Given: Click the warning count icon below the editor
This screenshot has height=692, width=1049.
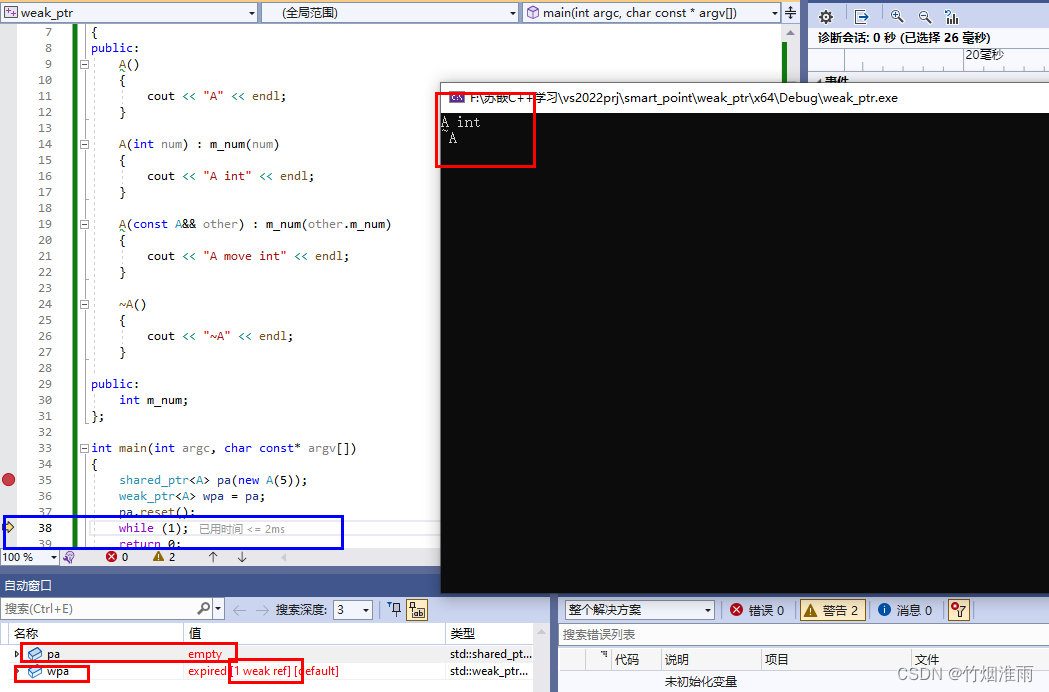Looking at the screenshot, I should (162, 557).
